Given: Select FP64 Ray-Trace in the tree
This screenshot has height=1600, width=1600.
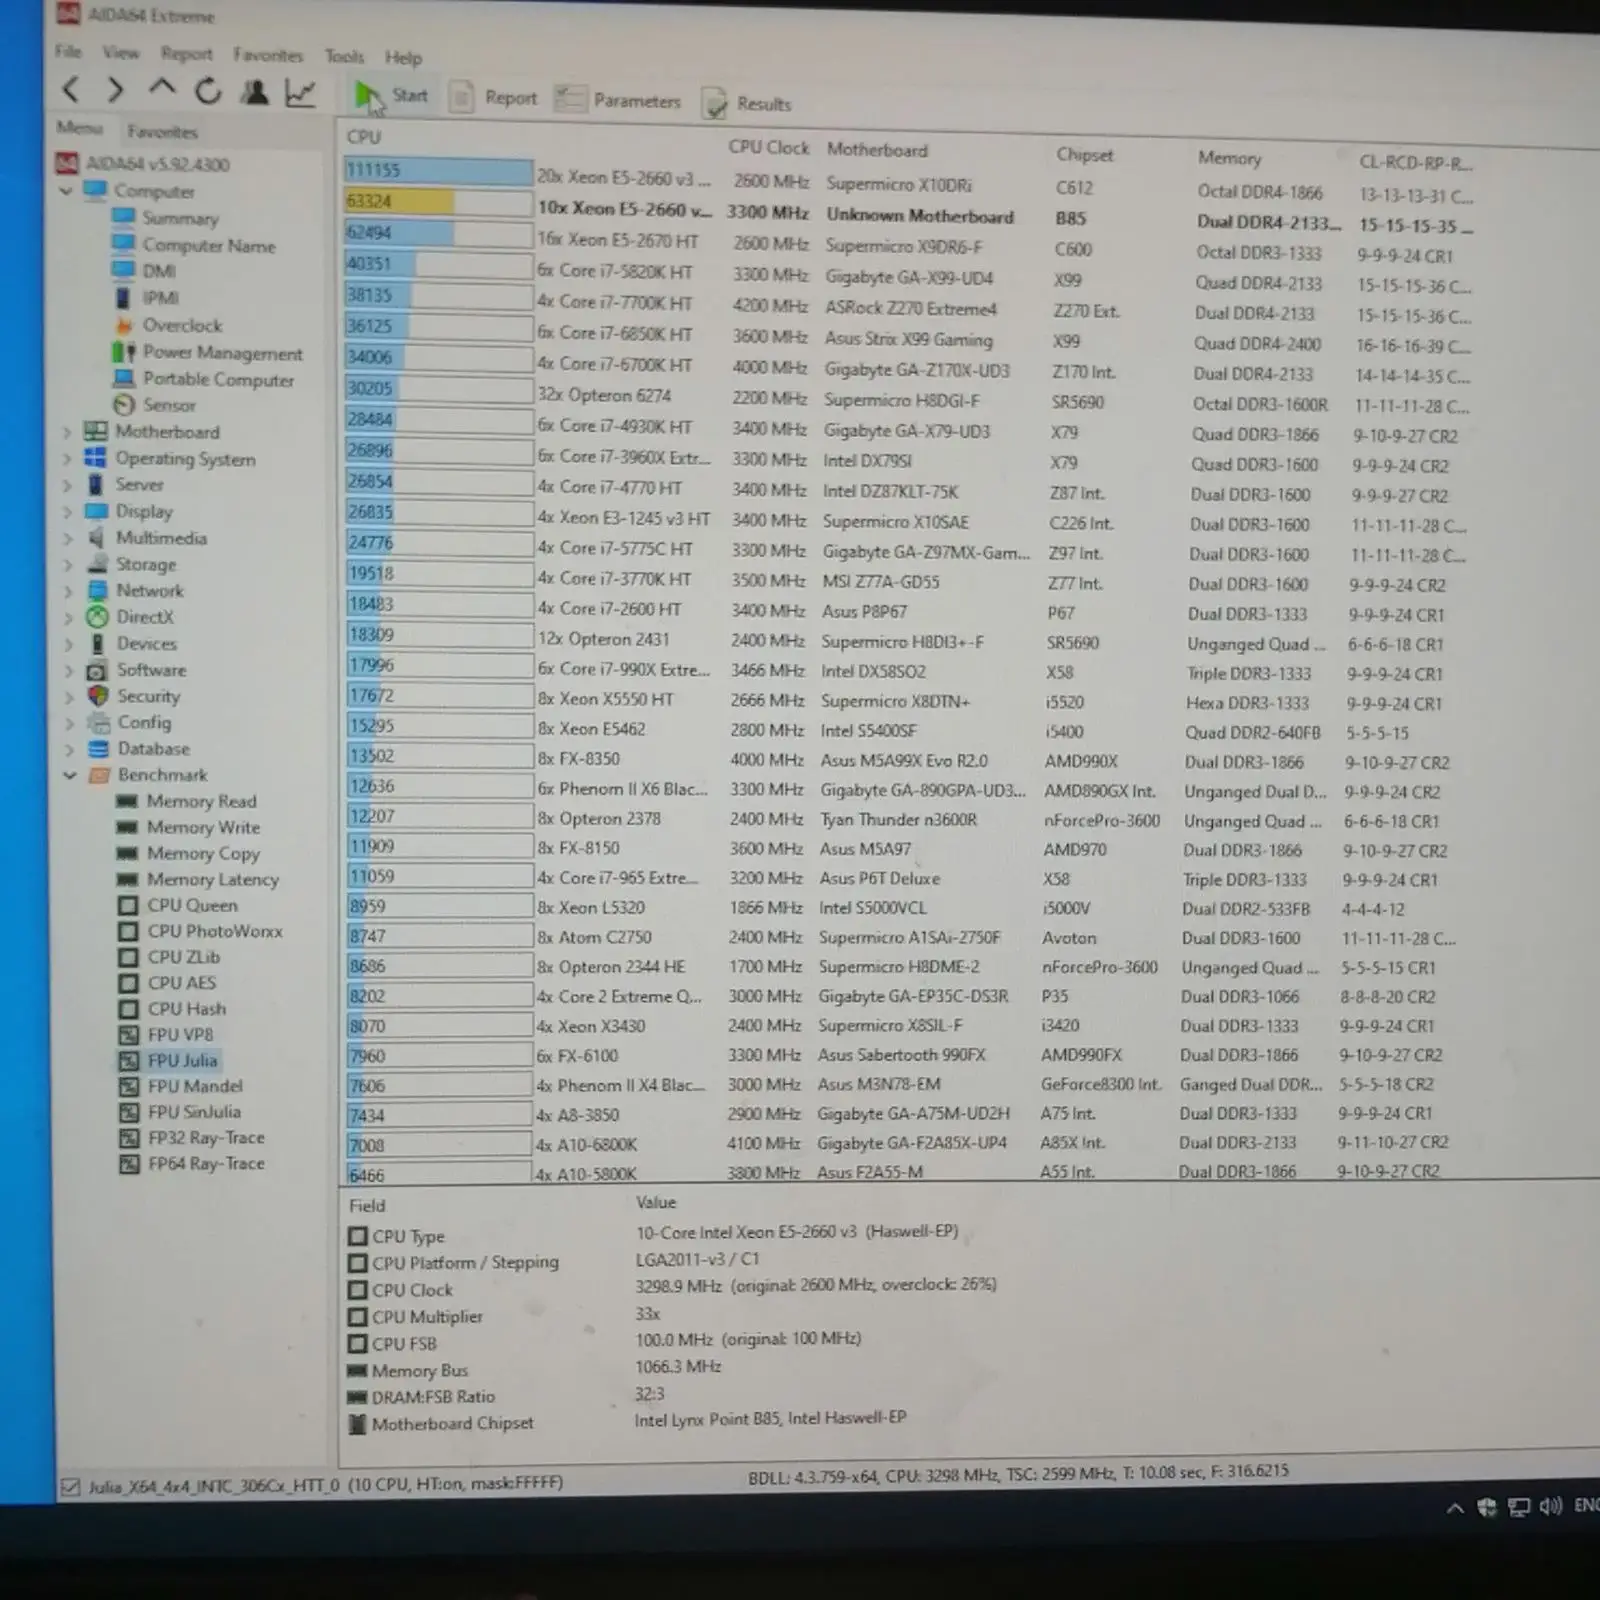Looking at the screenshot, I should tap(206, 1164).
